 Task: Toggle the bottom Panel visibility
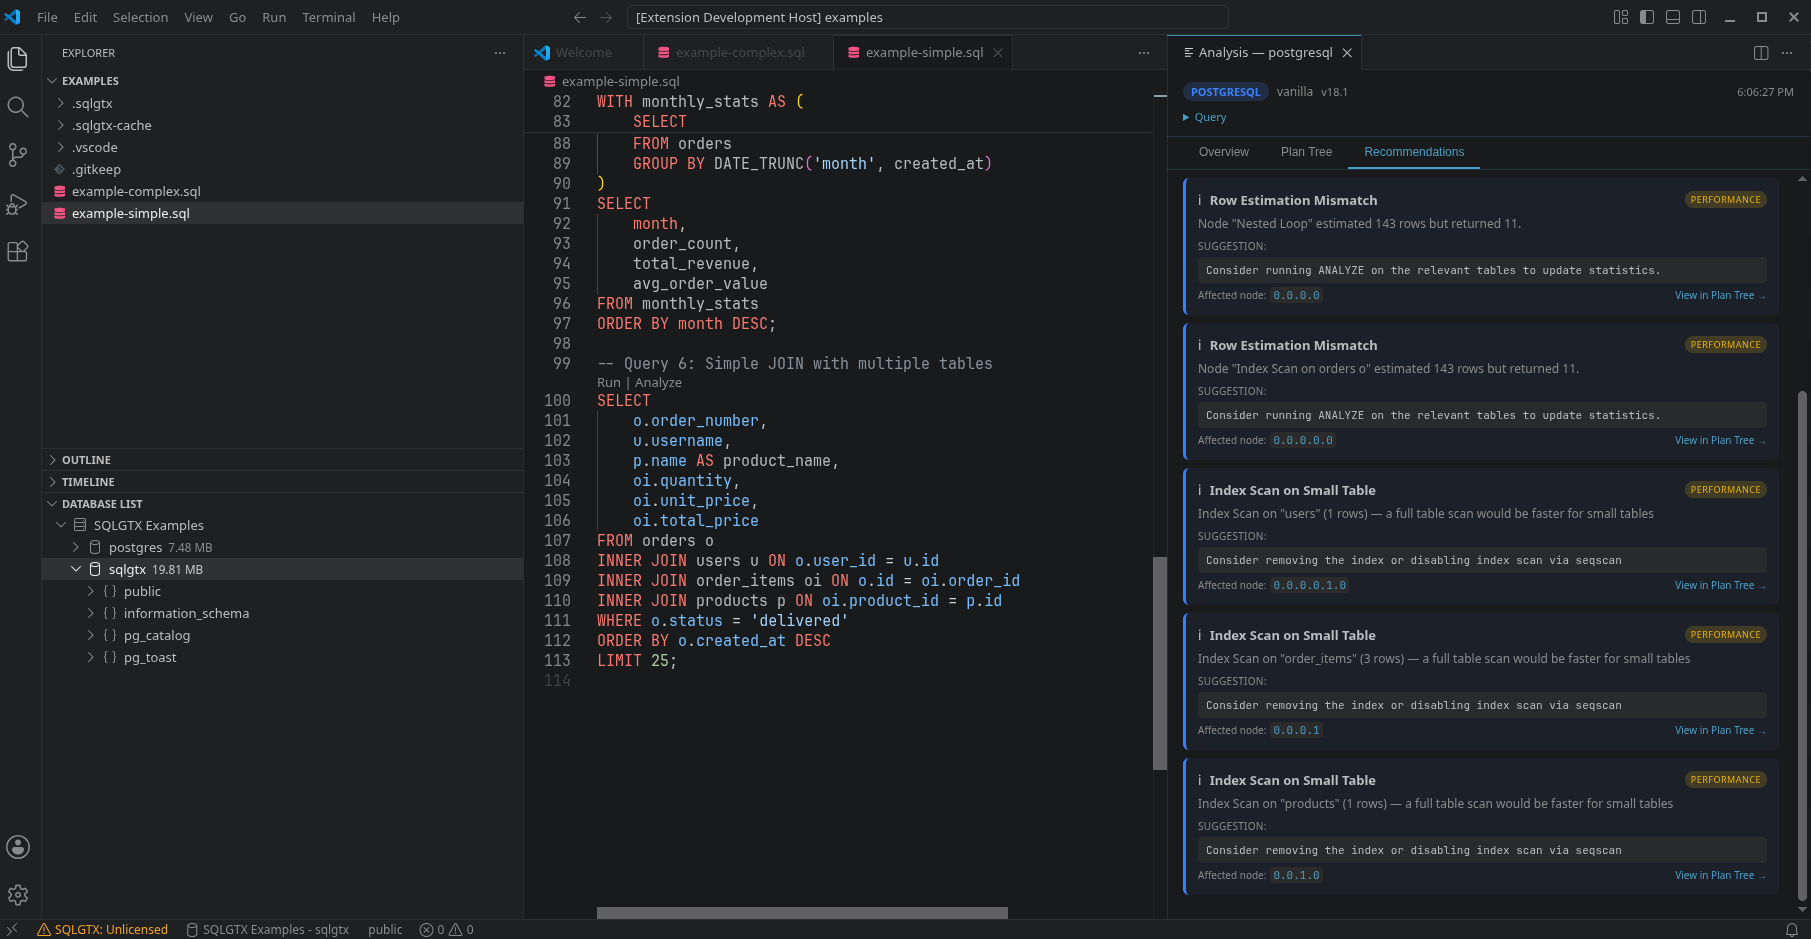pos(1673,17)
